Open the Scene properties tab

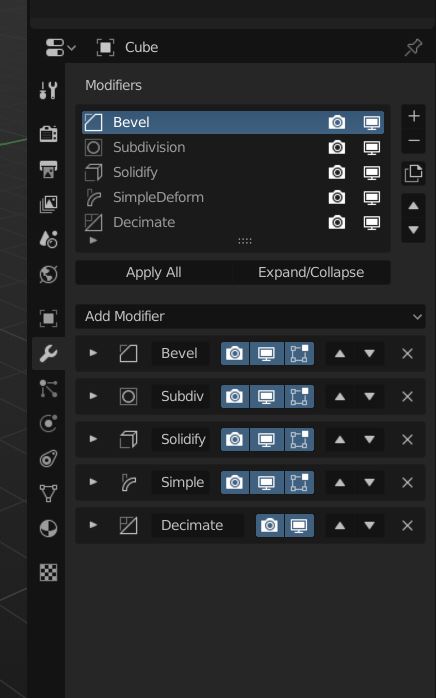[x=48, y=239]
